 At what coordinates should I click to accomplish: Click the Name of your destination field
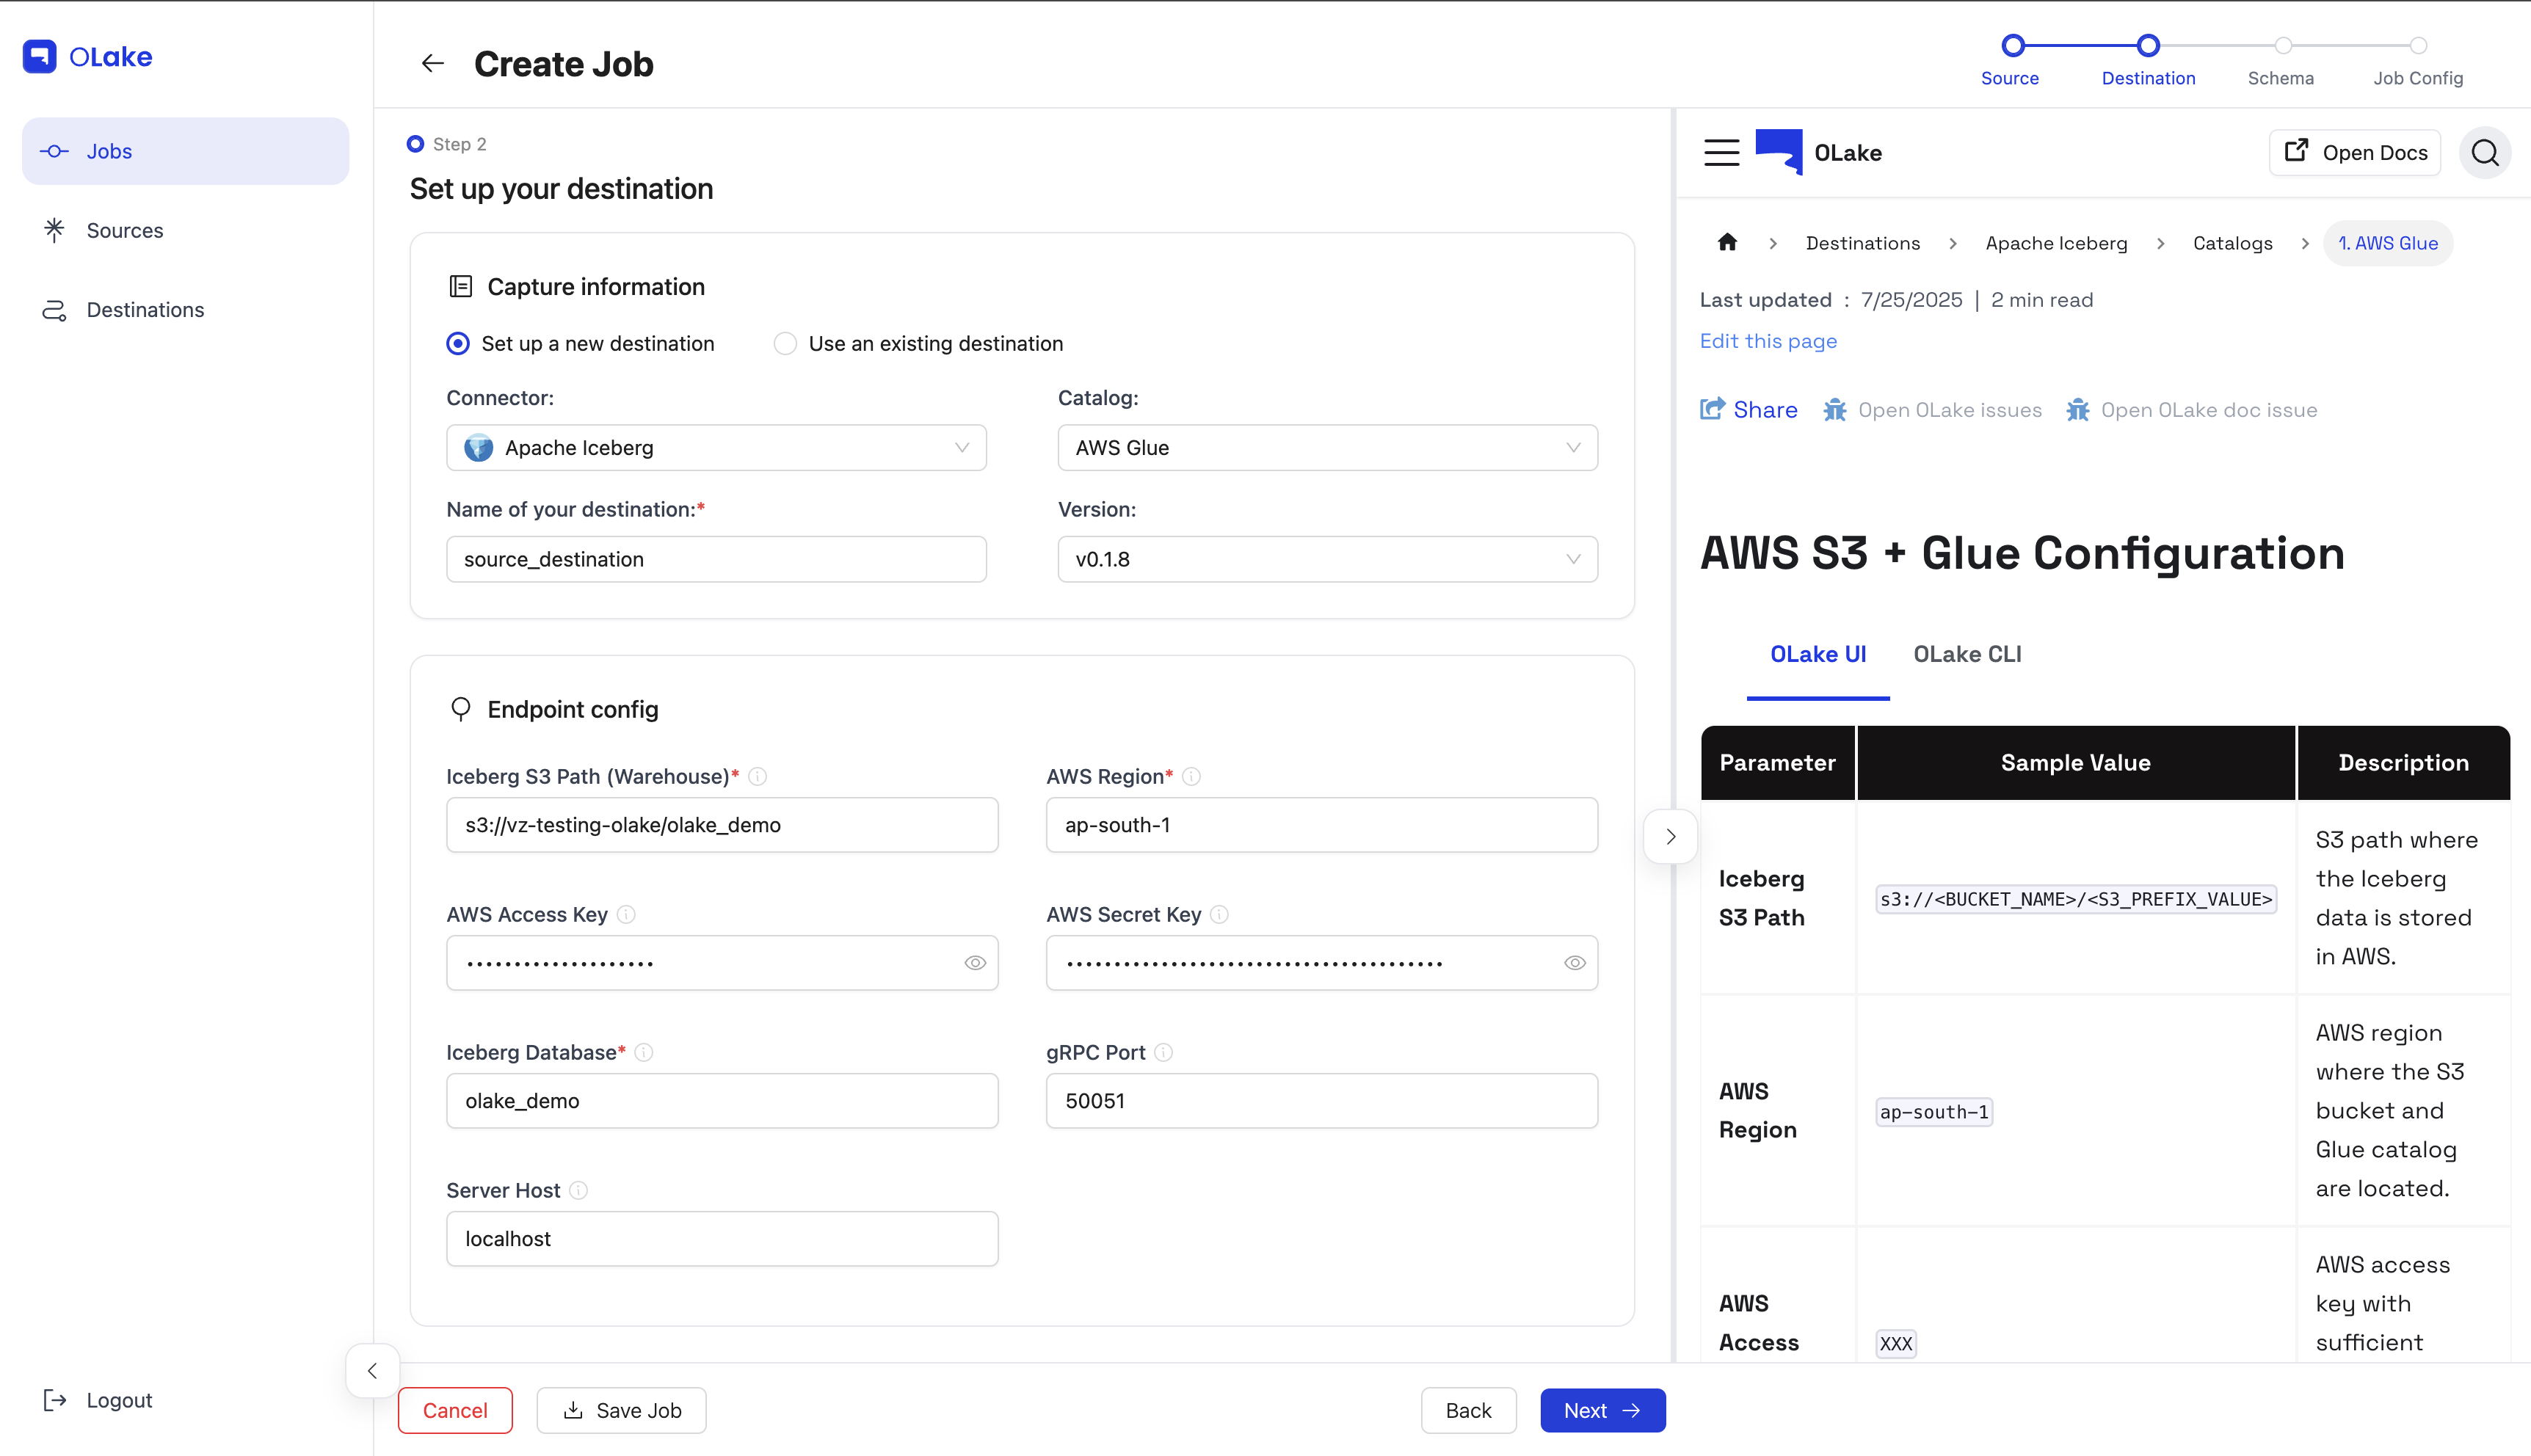tap(716, 559)
